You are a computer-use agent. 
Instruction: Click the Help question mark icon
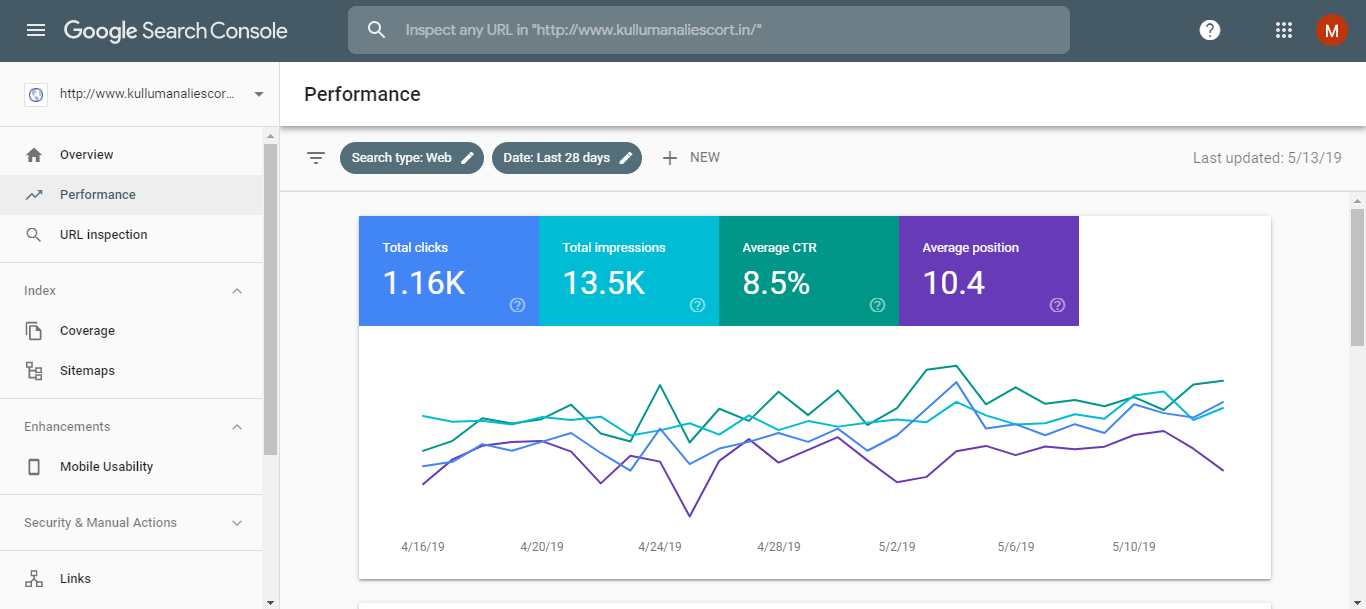coord(1210,30)
